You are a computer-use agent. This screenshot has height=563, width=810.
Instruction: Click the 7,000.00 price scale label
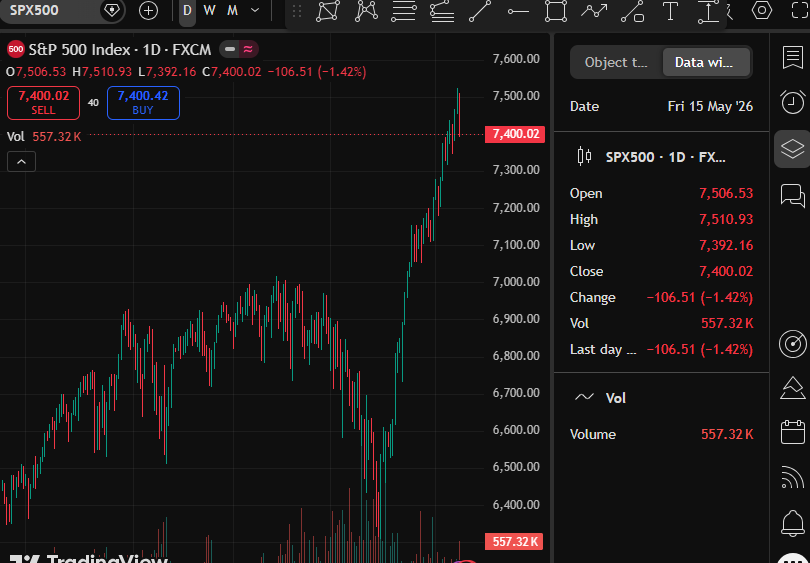516,282
